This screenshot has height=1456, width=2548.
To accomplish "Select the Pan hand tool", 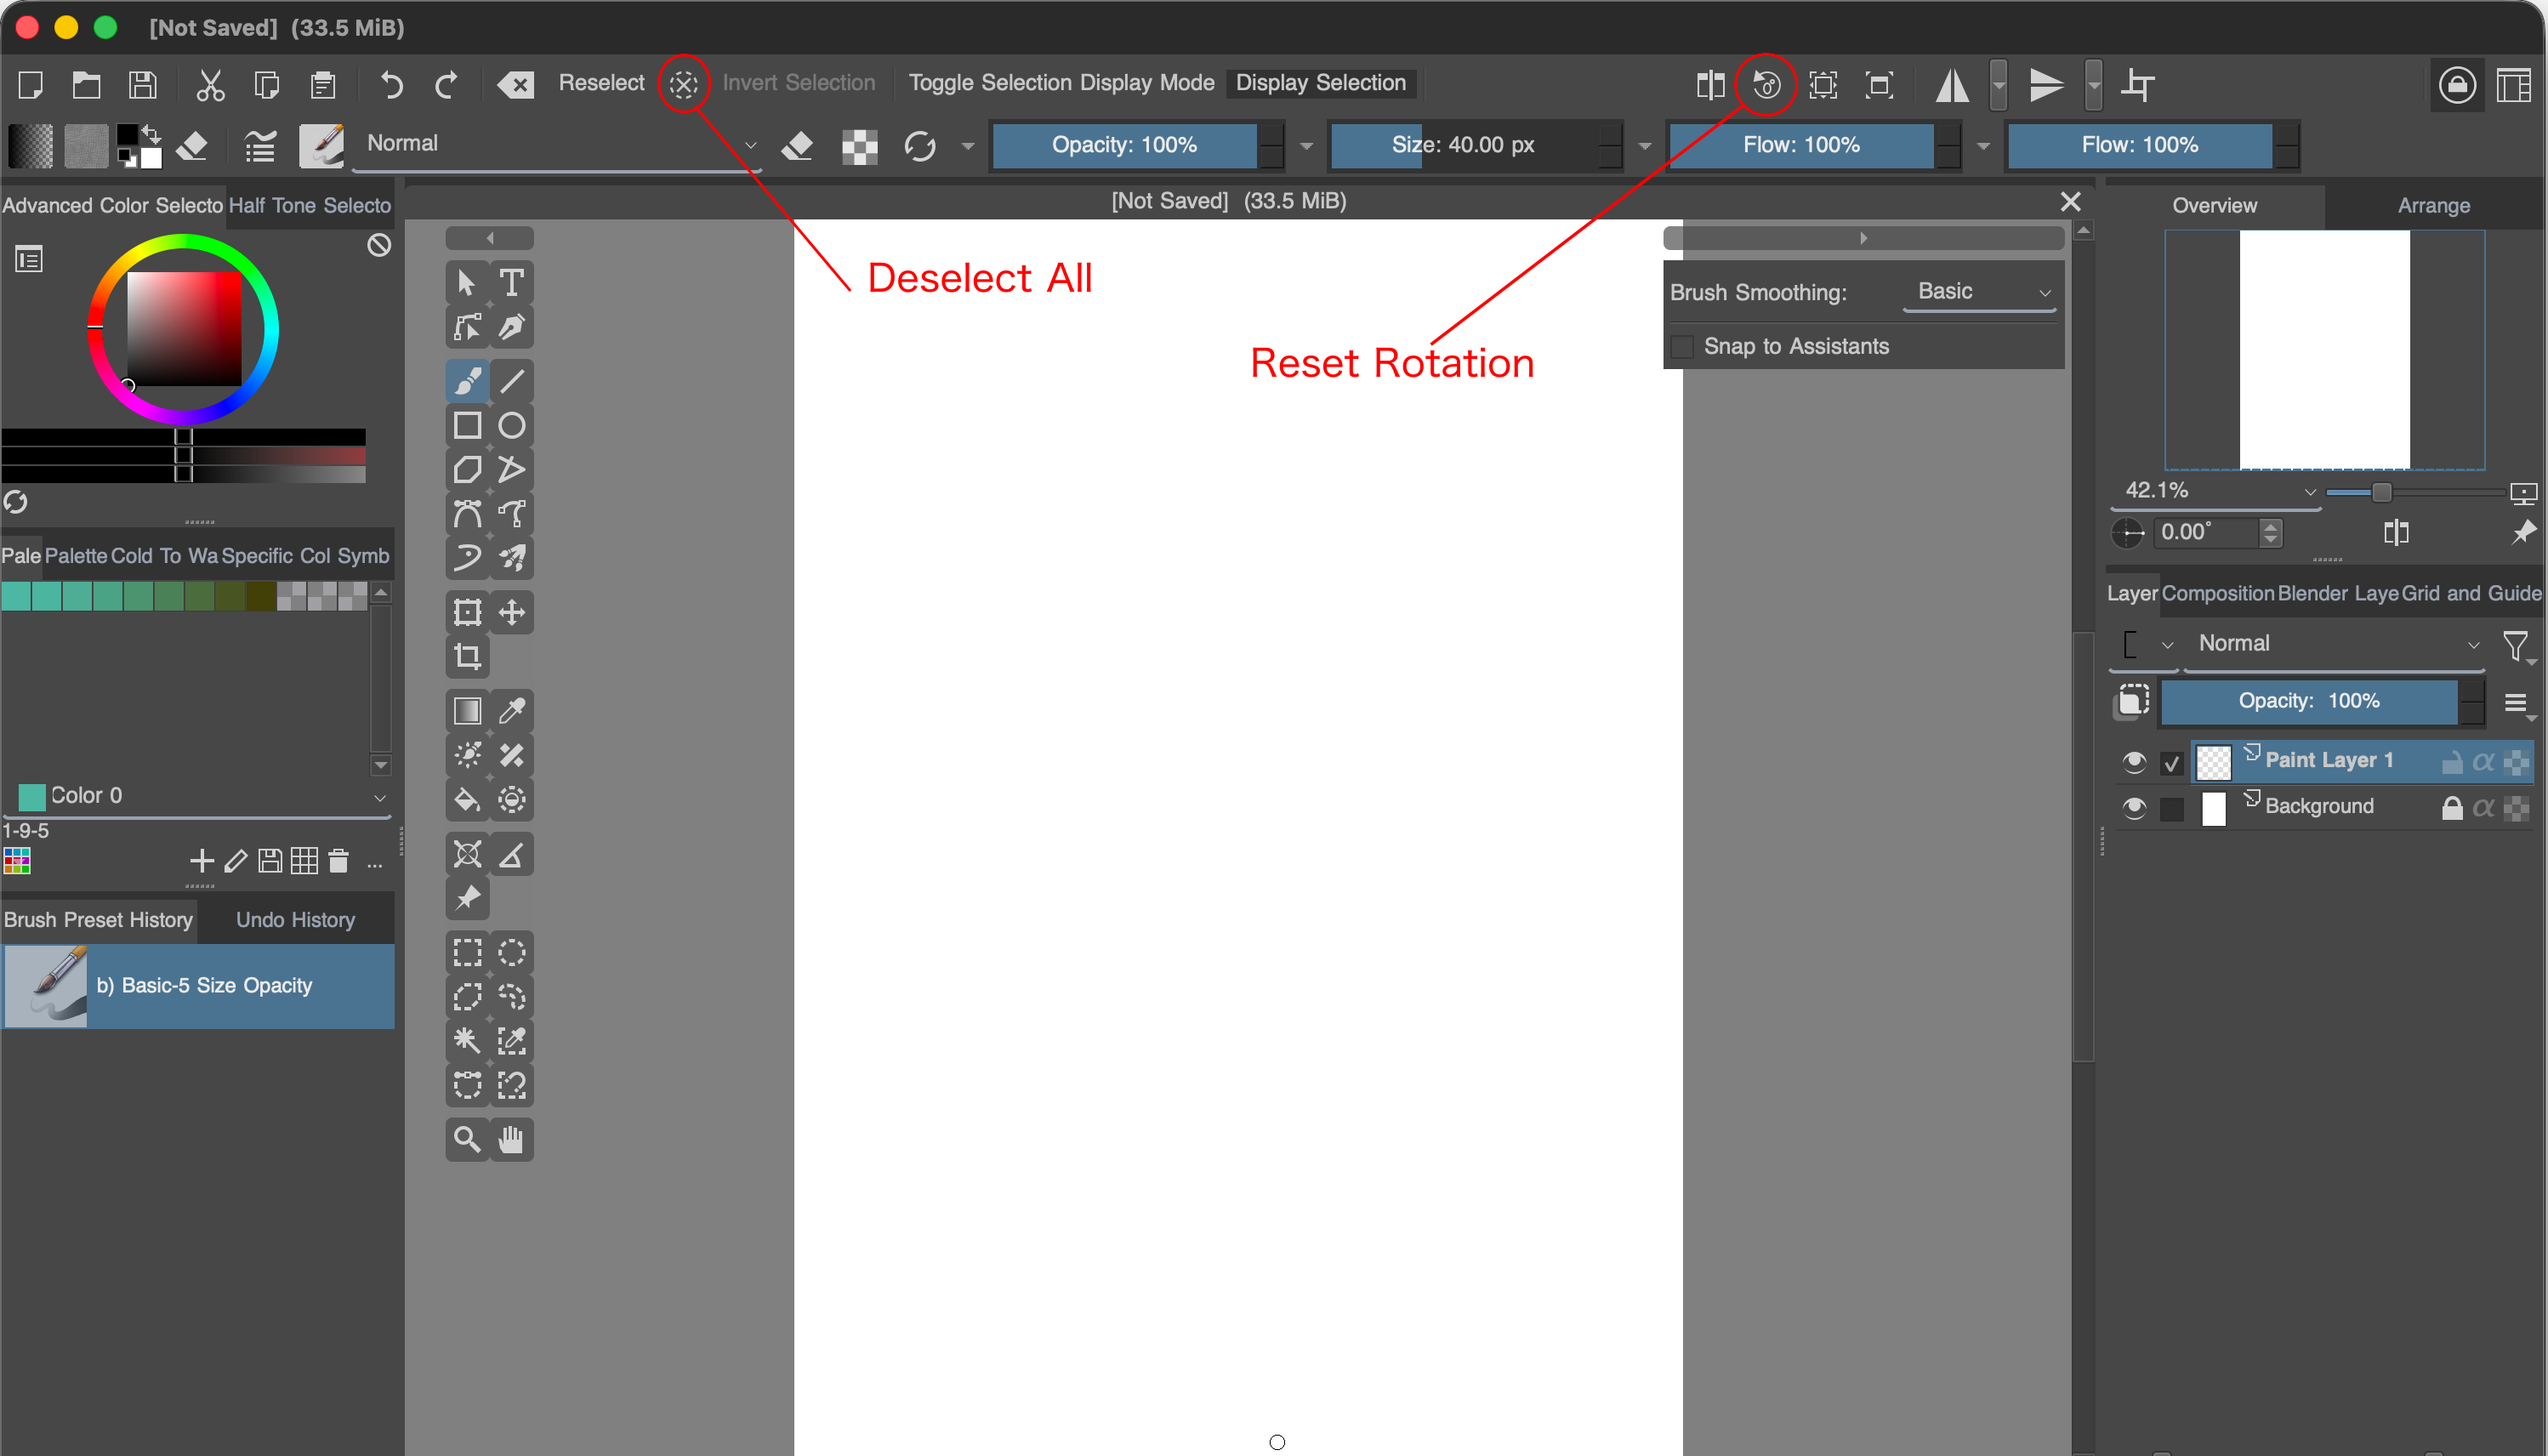I will (x=512, y=1139).
